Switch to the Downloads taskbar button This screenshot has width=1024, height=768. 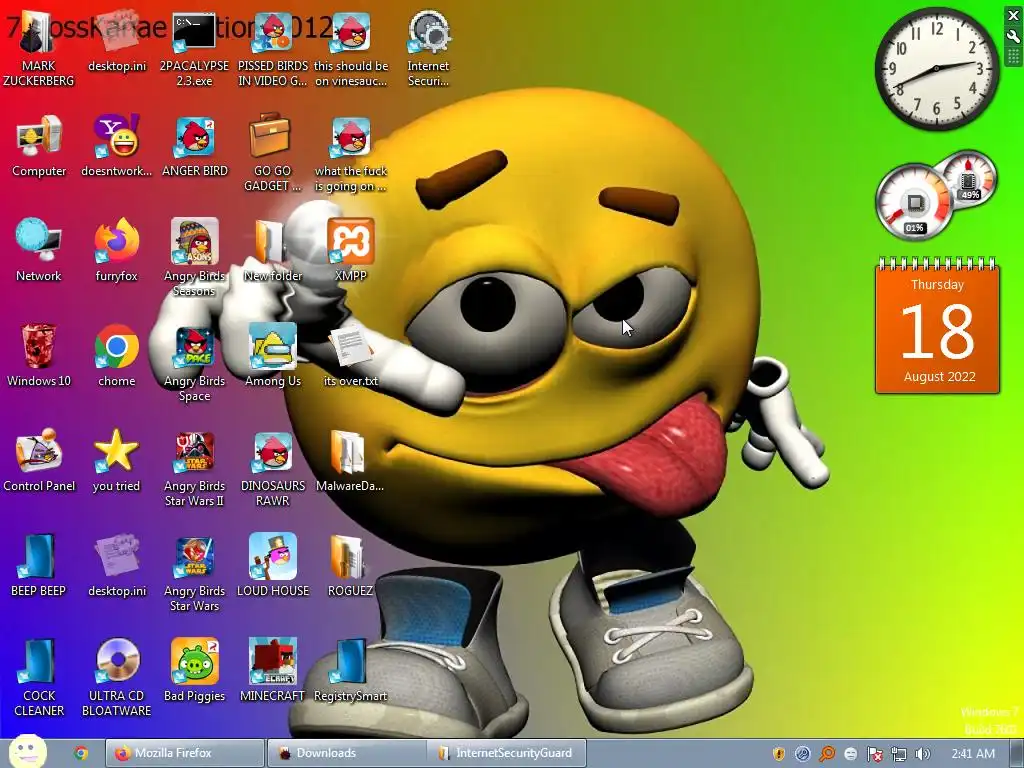[347, 753]
